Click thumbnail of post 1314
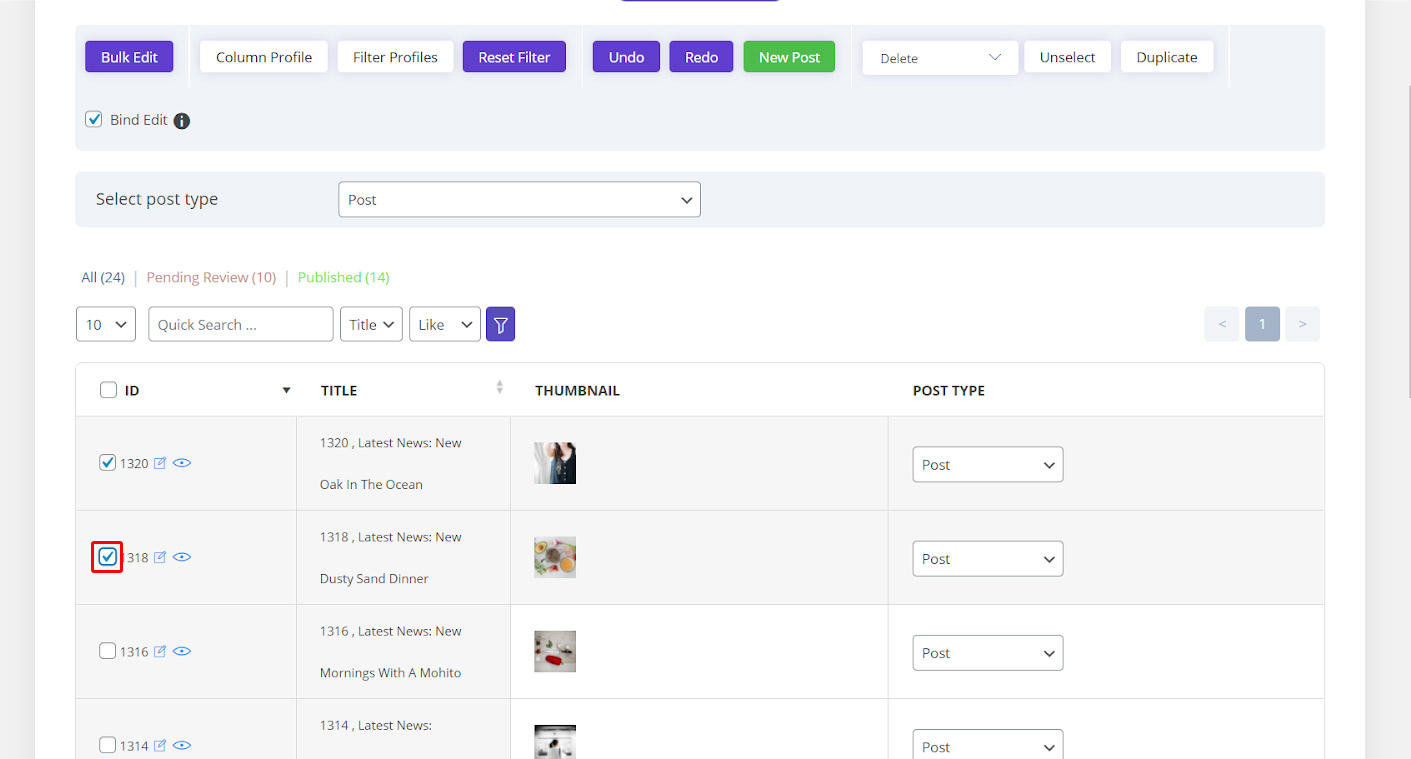Screen dimensions: 1411x759 coord(555,742)
